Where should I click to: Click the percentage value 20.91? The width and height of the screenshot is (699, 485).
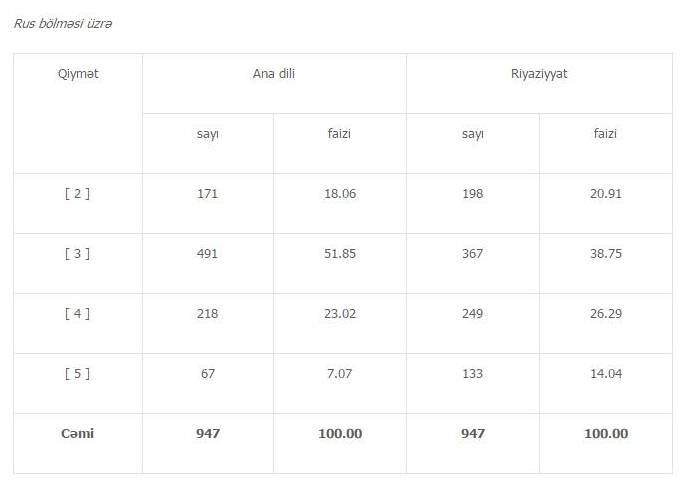pos(606,194)
